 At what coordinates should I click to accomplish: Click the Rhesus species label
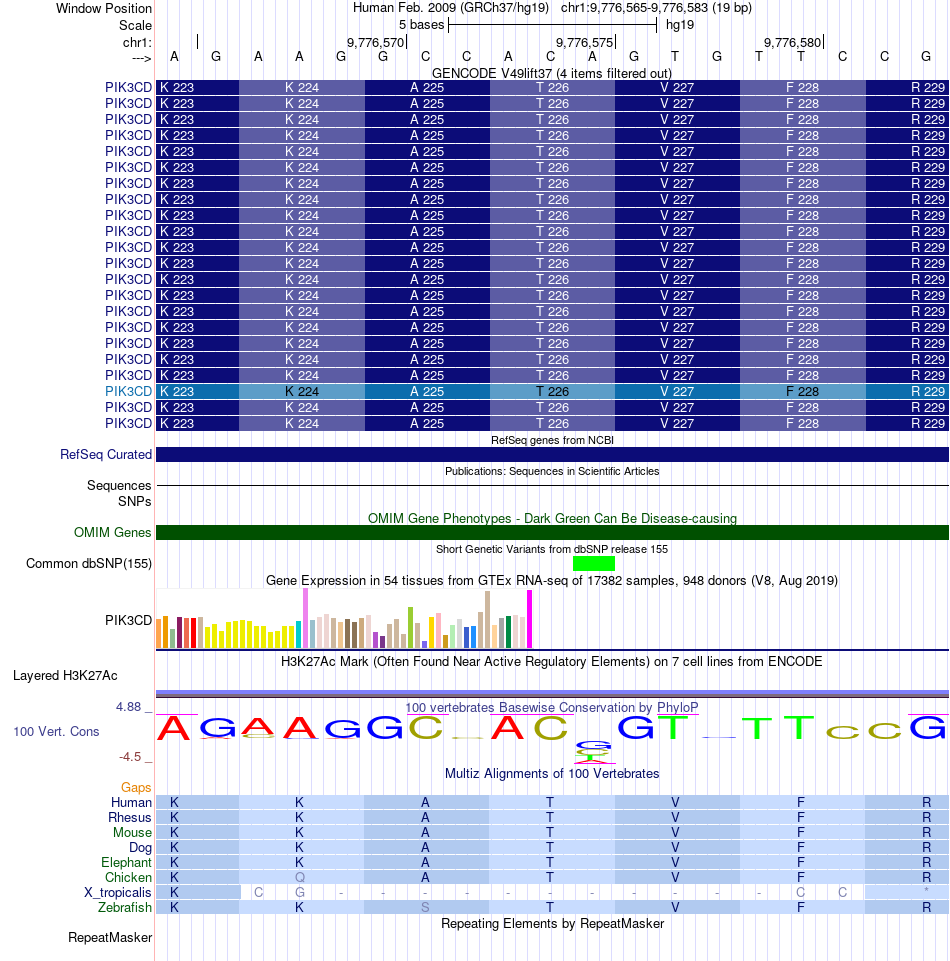129,818
